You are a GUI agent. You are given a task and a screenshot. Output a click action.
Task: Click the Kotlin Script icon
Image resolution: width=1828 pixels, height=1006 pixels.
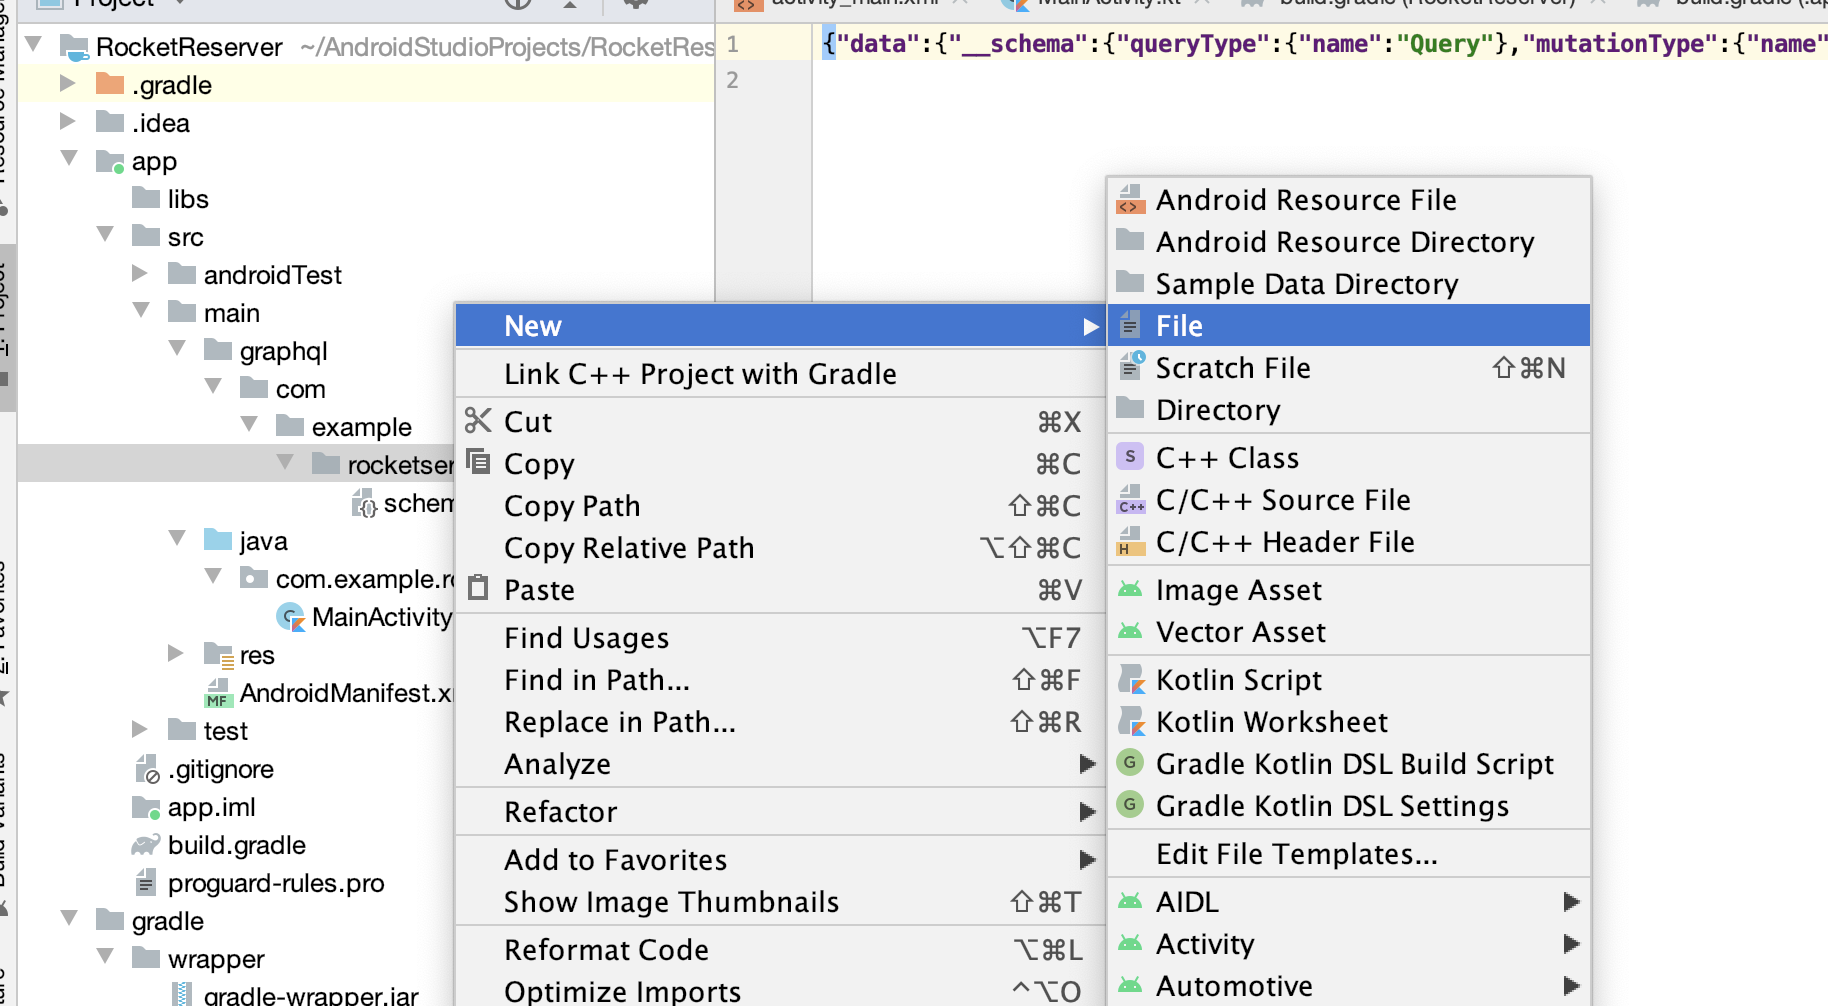pyautogui.click(x=1130, y=679)
